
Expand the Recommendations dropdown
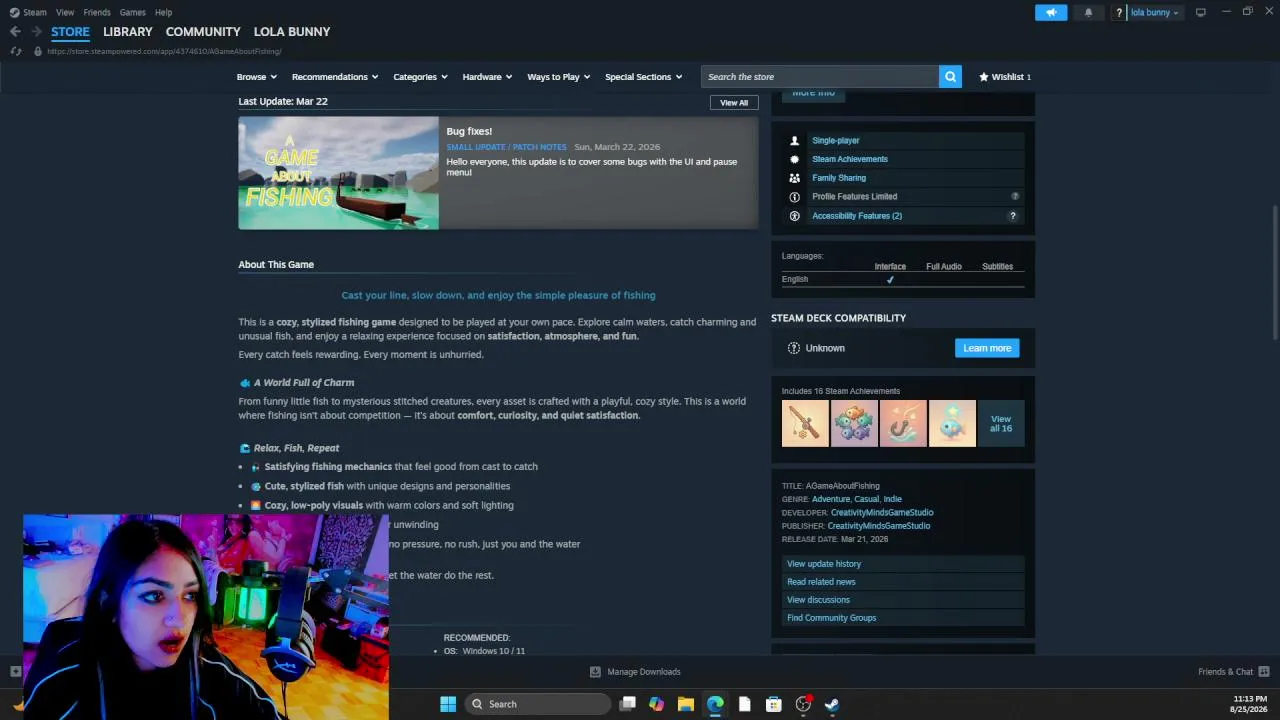[335, 77]
